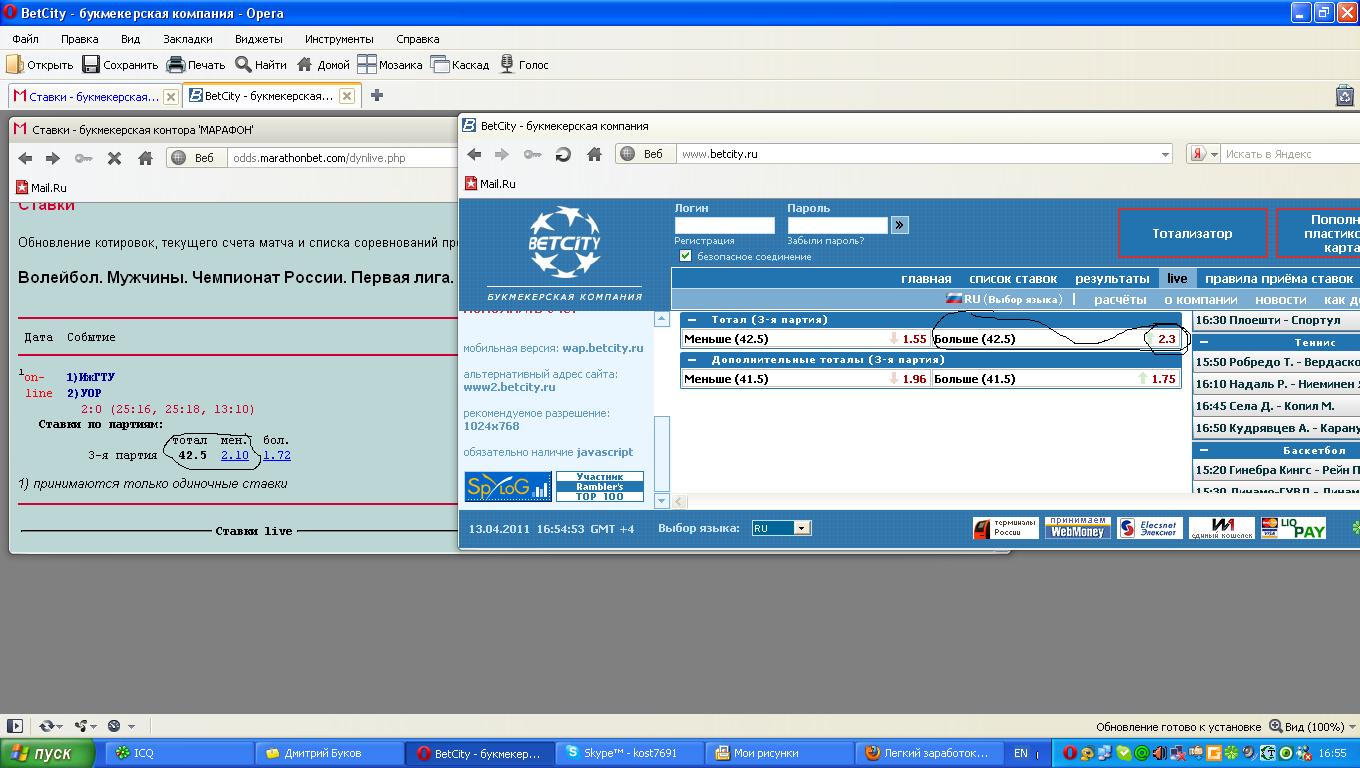Open the список ставок navigation link

tap(1013, 279)
